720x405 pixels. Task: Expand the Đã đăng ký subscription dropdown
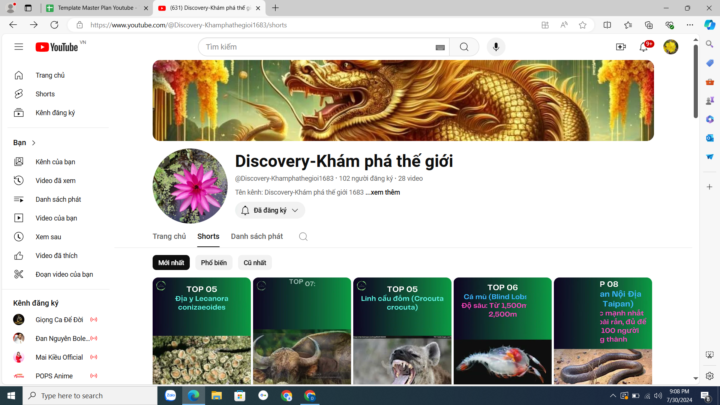[x=270, y=210]
